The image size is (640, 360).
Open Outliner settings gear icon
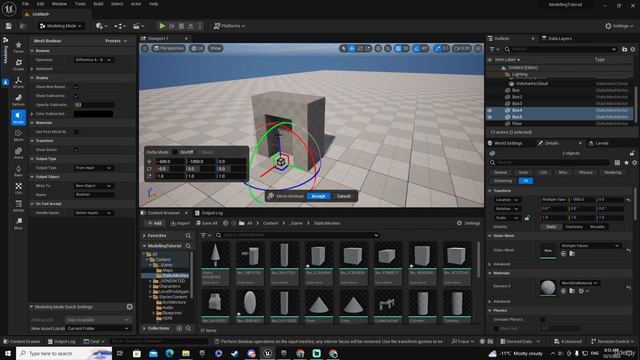pos(633,49)
